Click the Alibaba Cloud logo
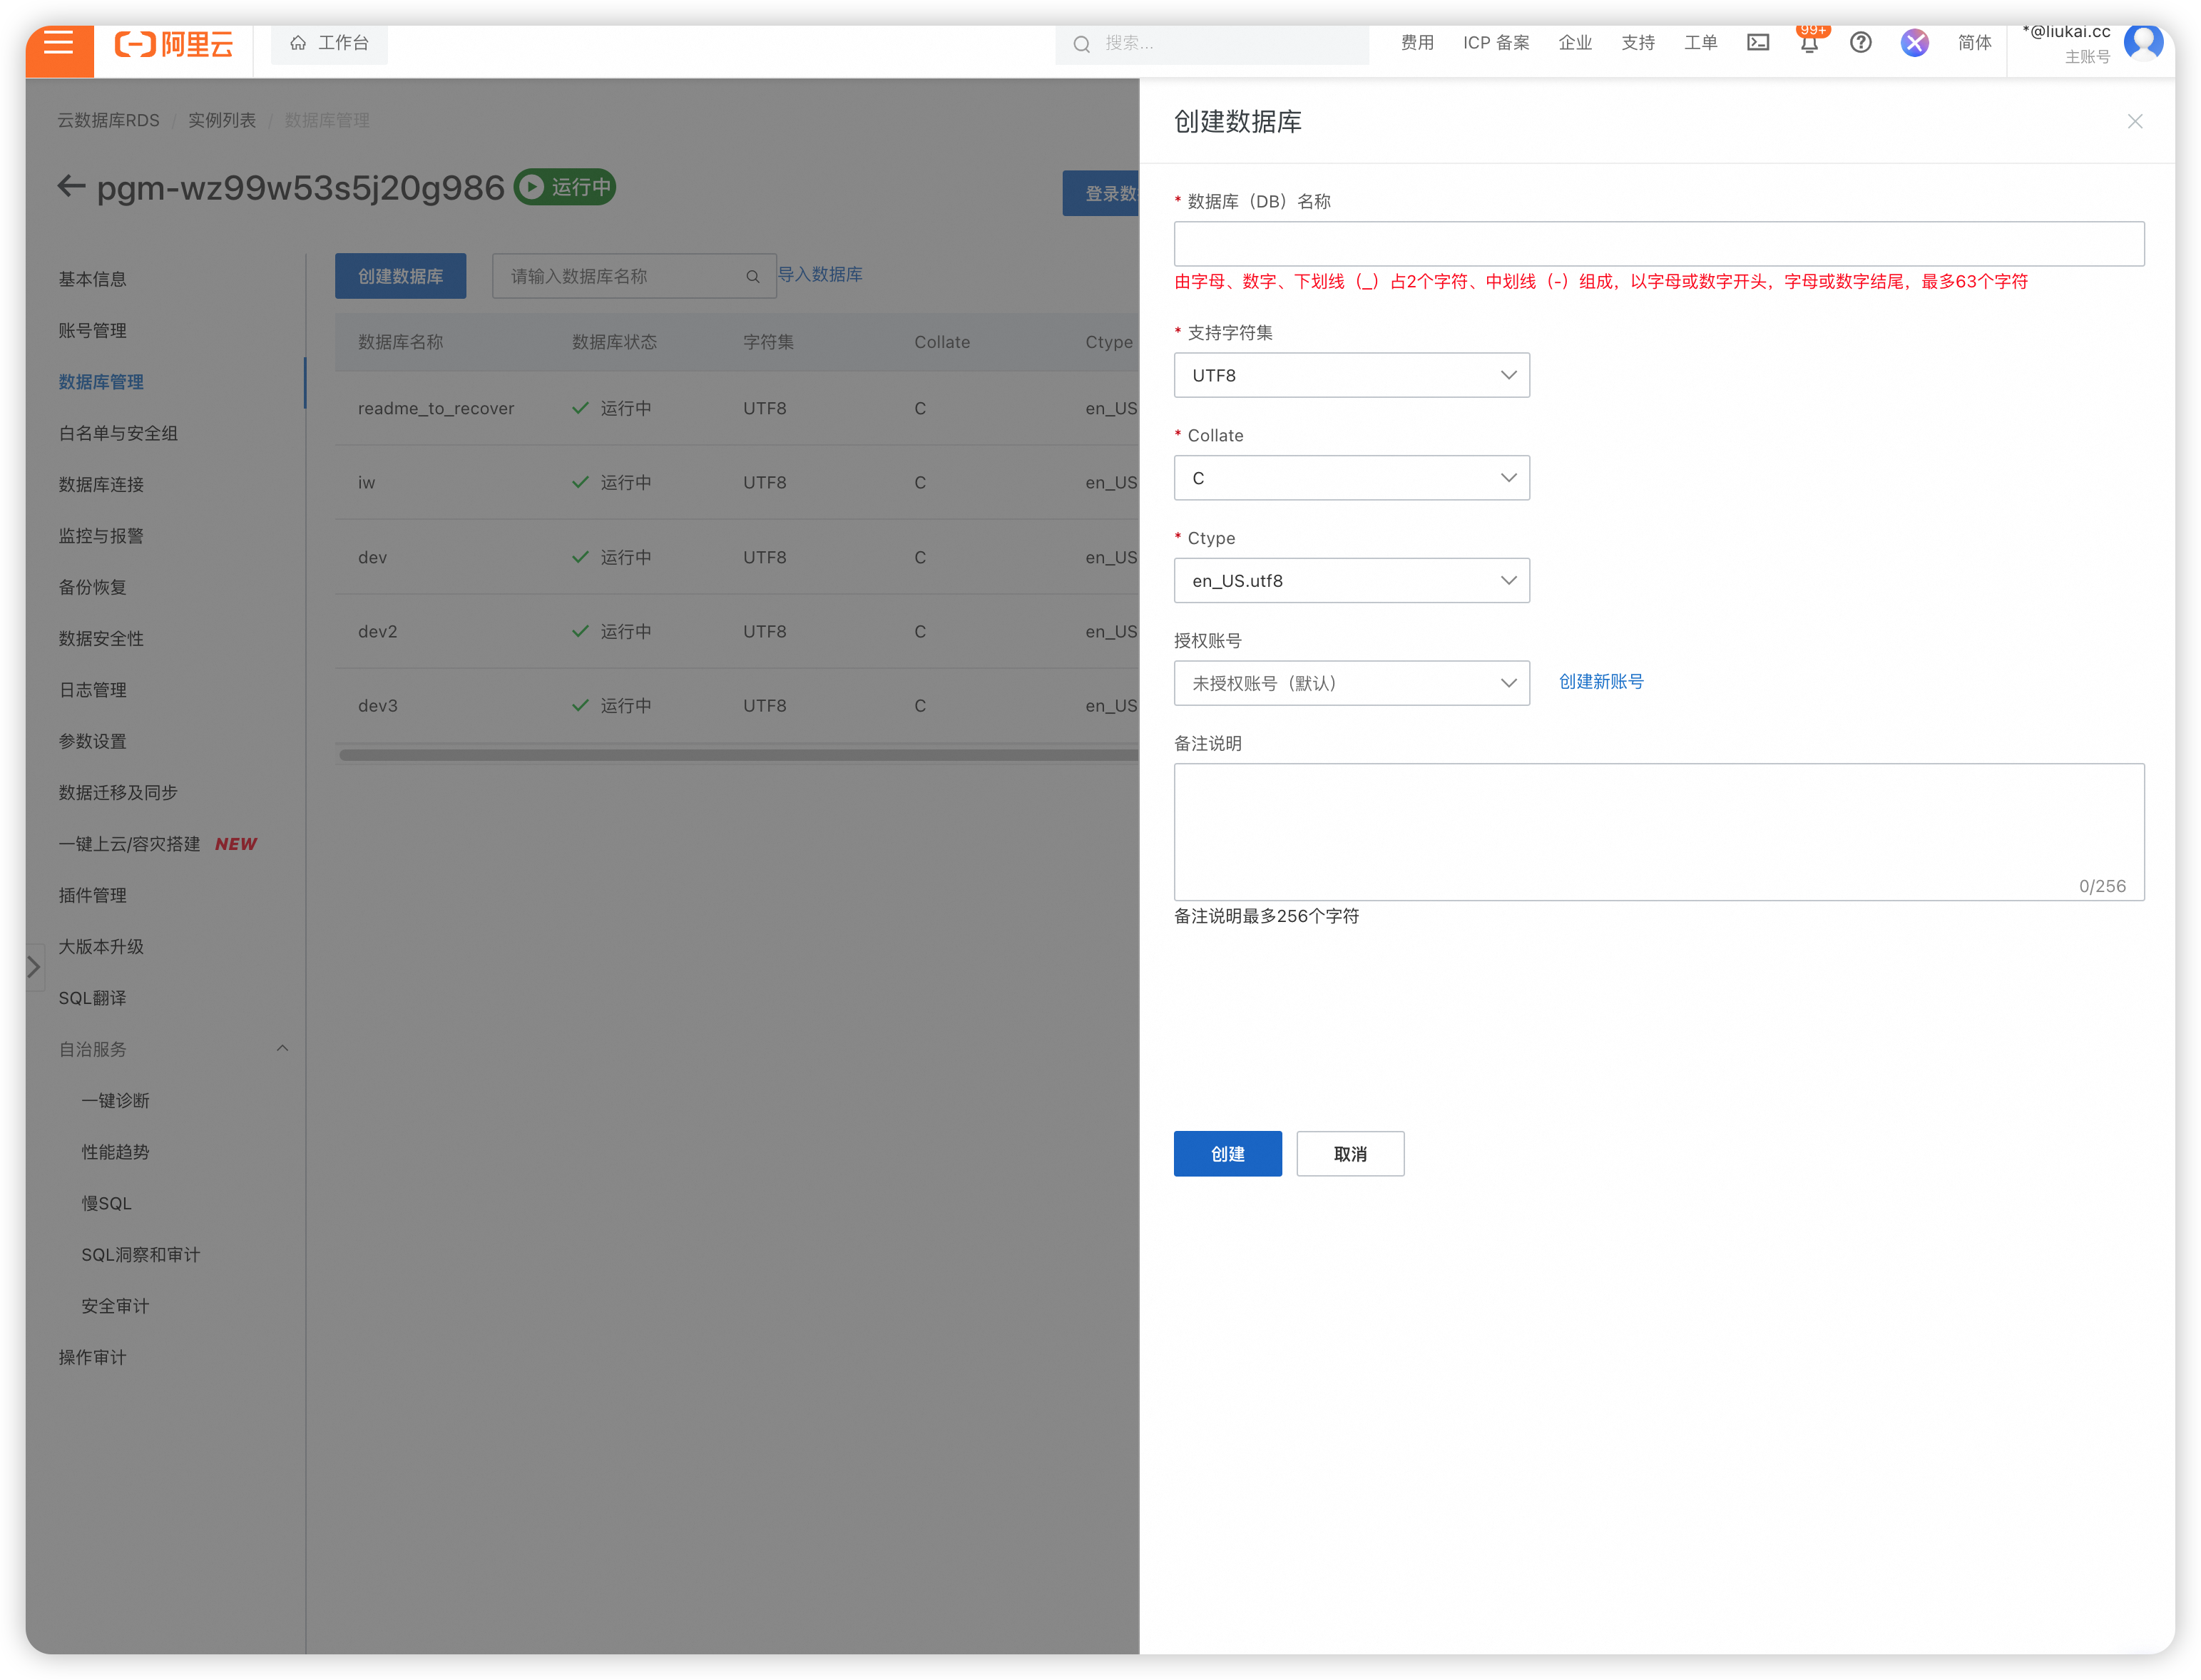This screenshot has height=1680, width=2201. (175, 44)
